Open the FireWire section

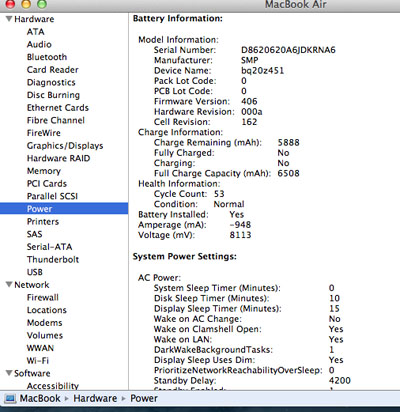[x=44, y=133]
